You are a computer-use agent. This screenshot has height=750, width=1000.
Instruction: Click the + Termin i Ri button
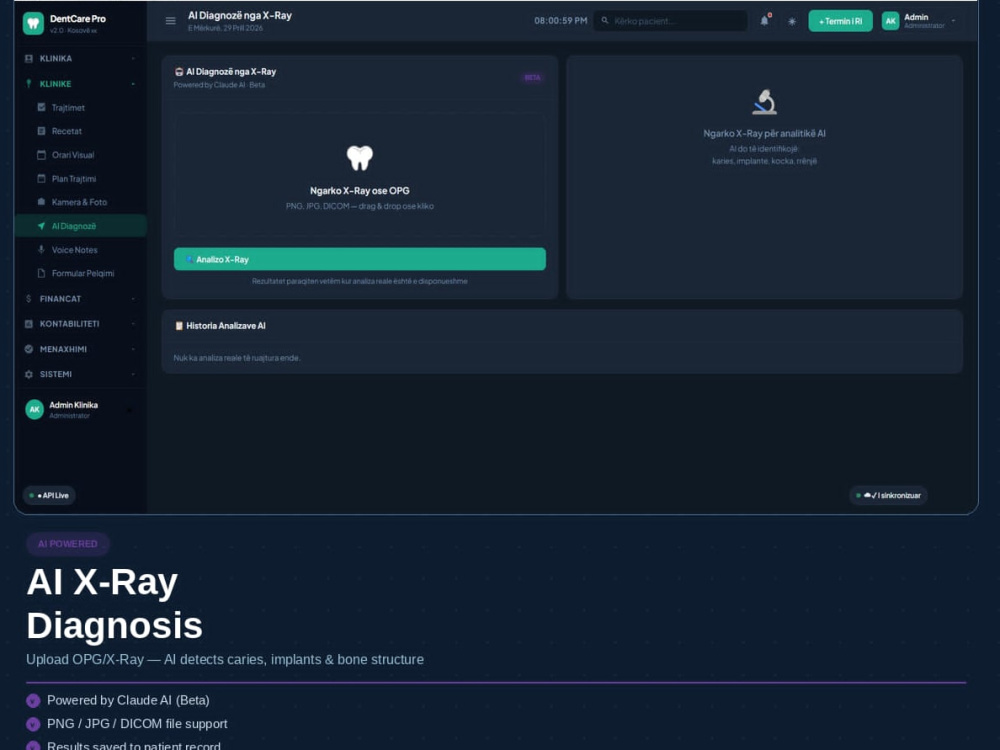click(840, 21)
